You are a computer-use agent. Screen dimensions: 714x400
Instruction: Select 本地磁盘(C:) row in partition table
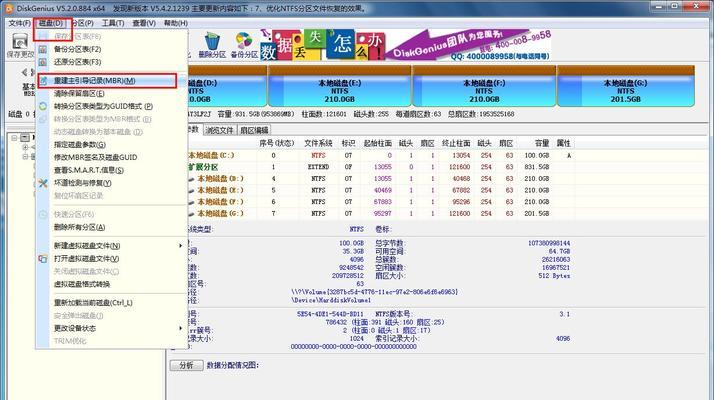[x=380, y=155]
